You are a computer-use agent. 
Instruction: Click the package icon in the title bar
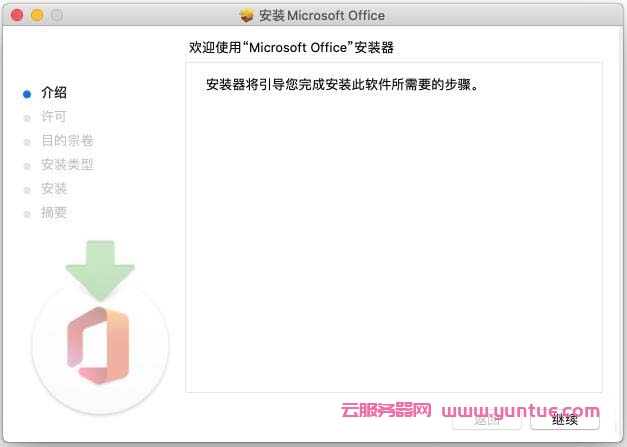(x=247, y=16)
